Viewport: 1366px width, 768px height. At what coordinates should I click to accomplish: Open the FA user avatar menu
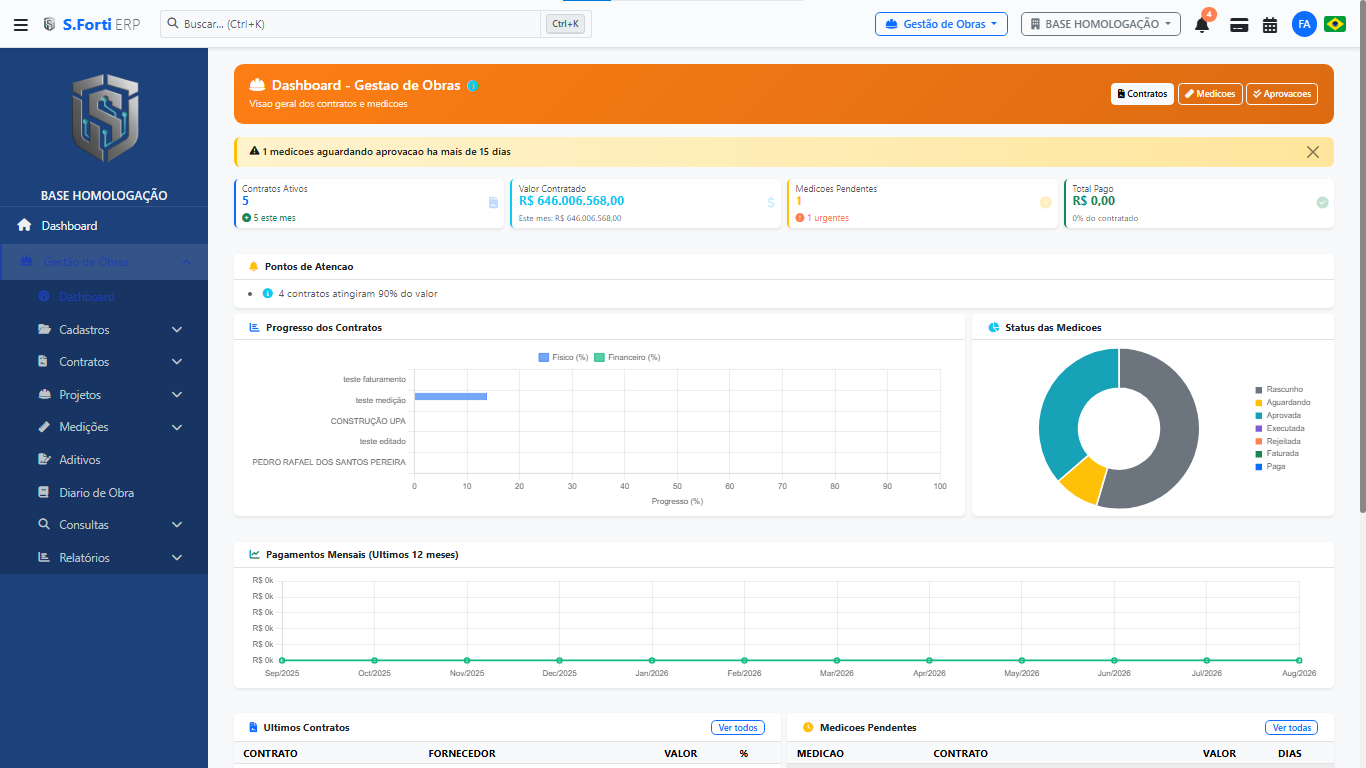[x=1304, y=24]
